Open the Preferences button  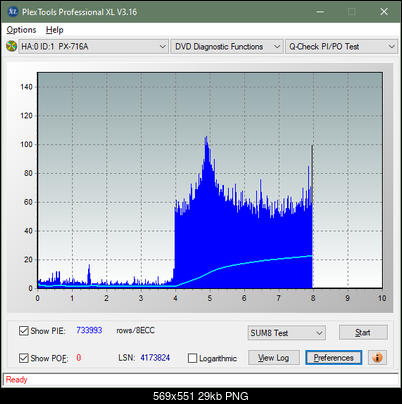click(x=333, y=358)
